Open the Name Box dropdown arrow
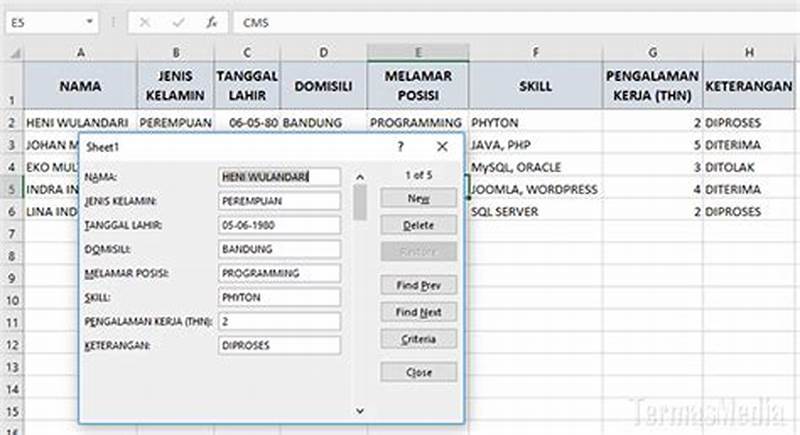Image resolution: width=800 pixels, height=435 pixels. 89,22
